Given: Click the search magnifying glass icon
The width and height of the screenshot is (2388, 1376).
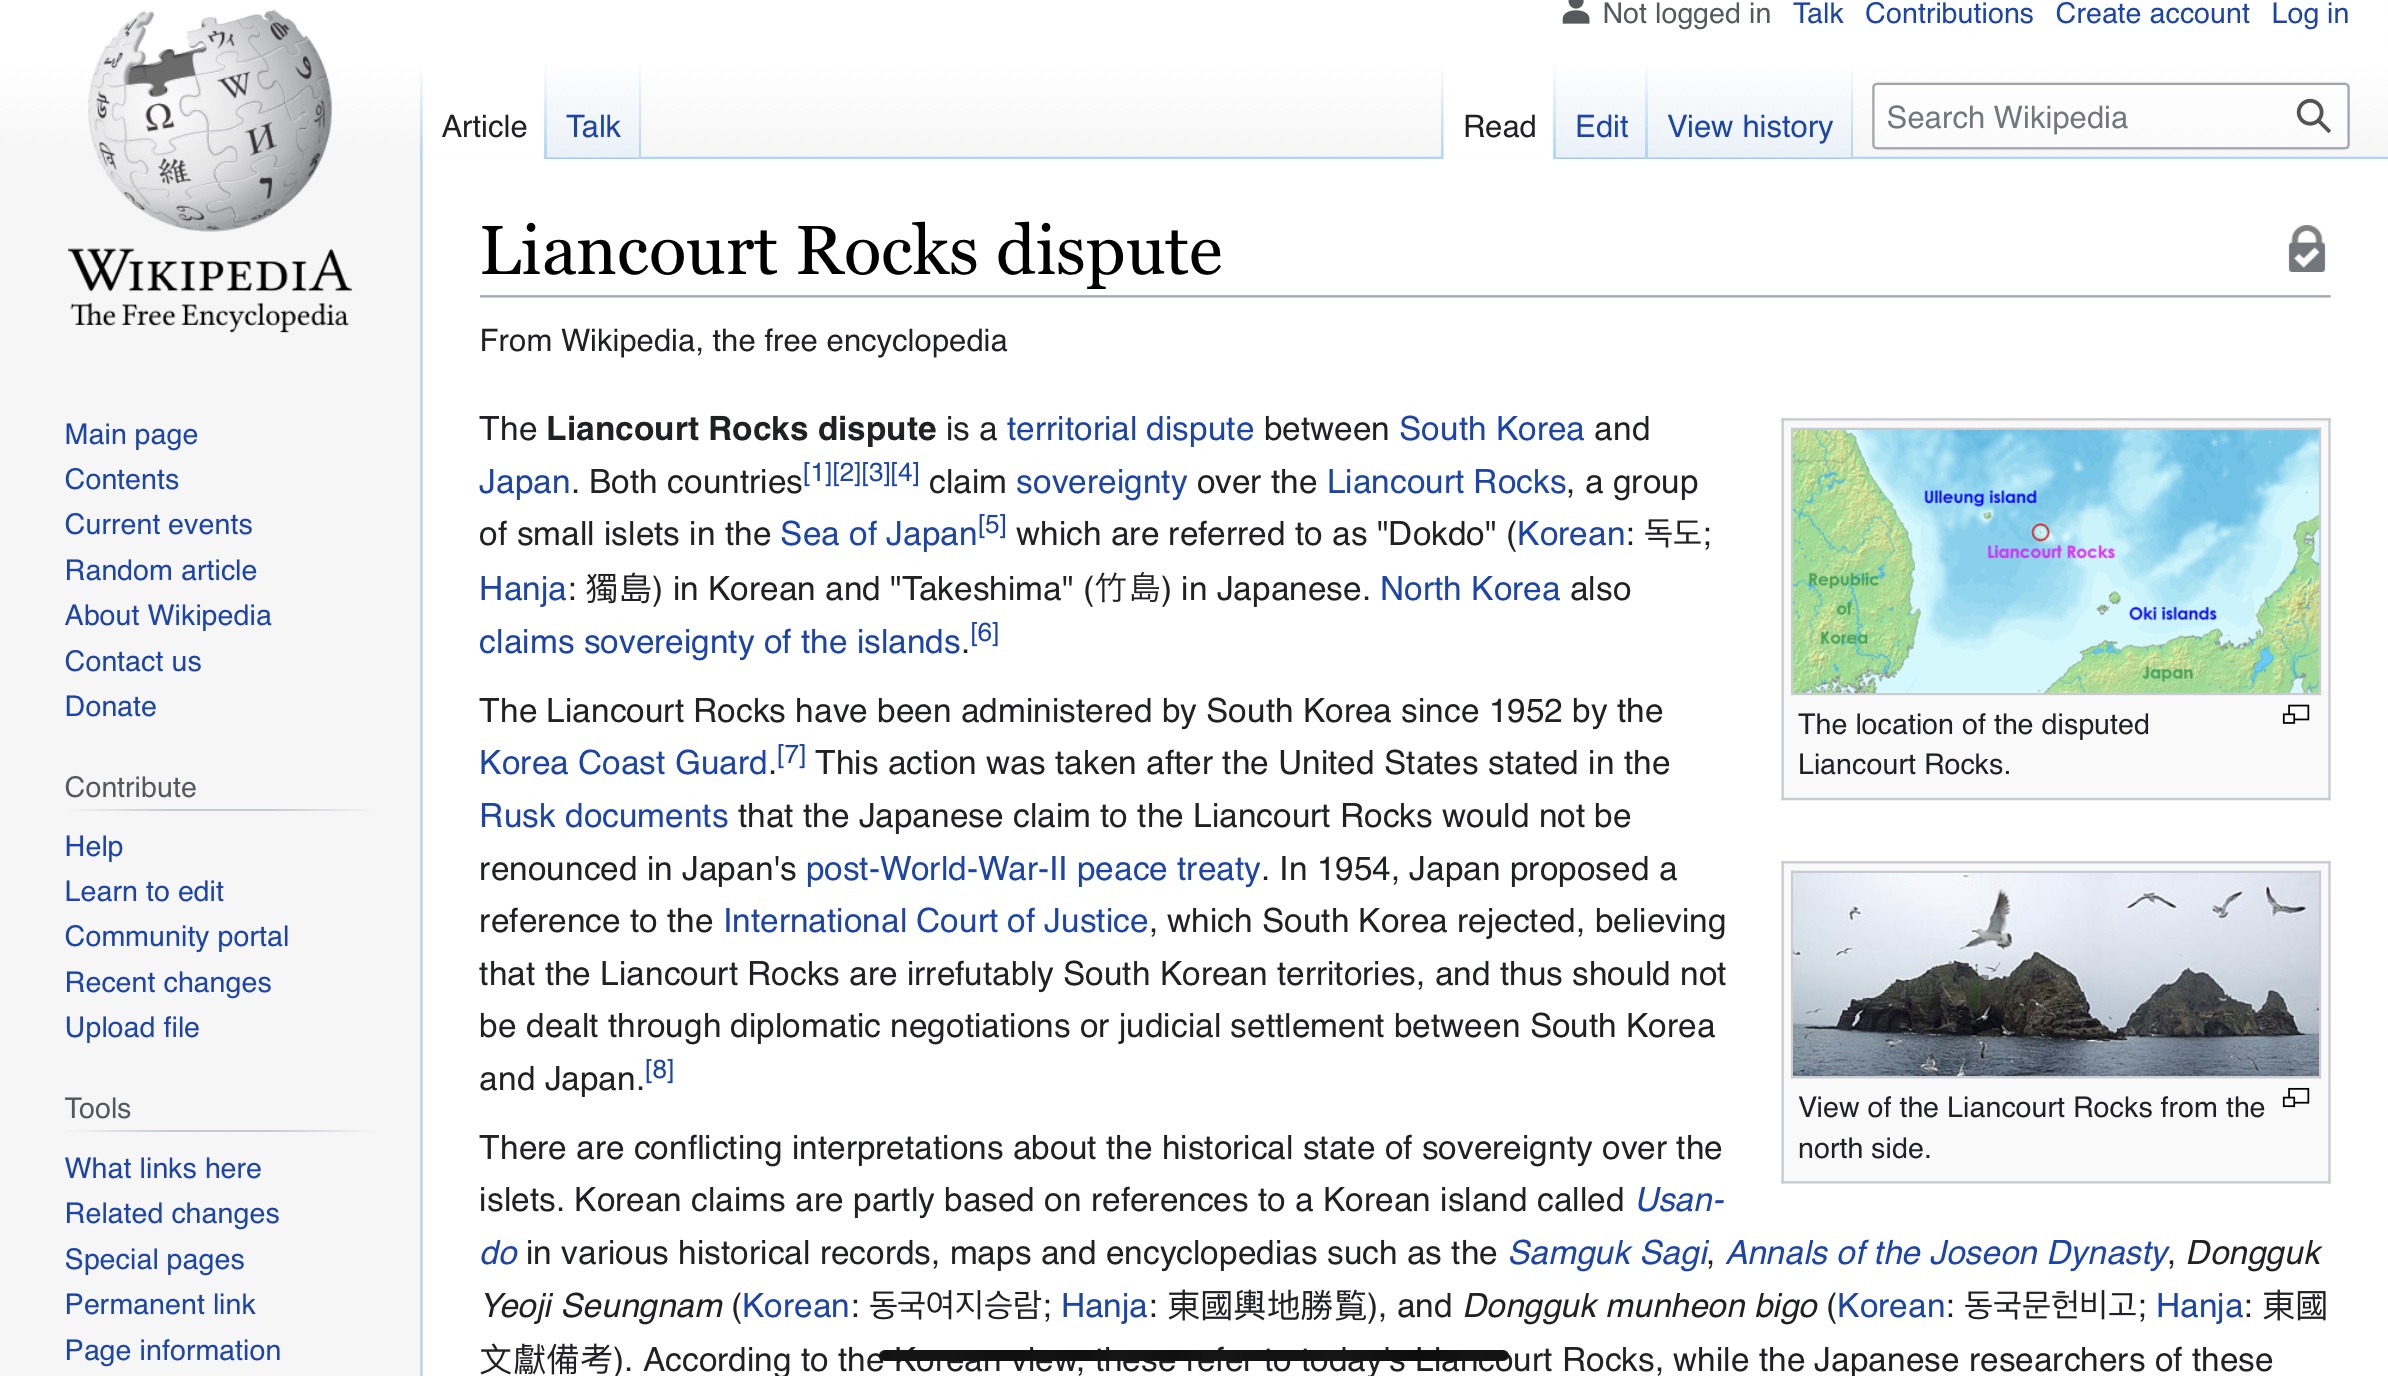Looking at the screenshot, I should click(x=2312, y=117).
